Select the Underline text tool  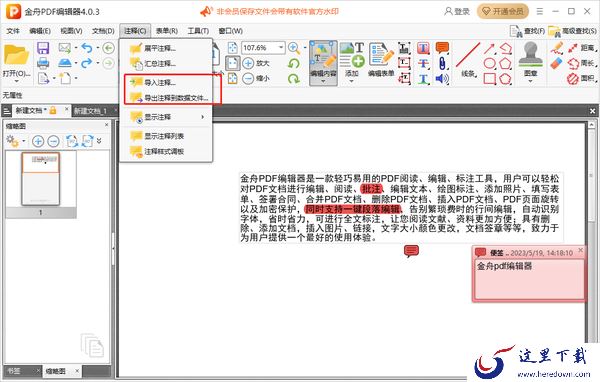coord(423,79)
